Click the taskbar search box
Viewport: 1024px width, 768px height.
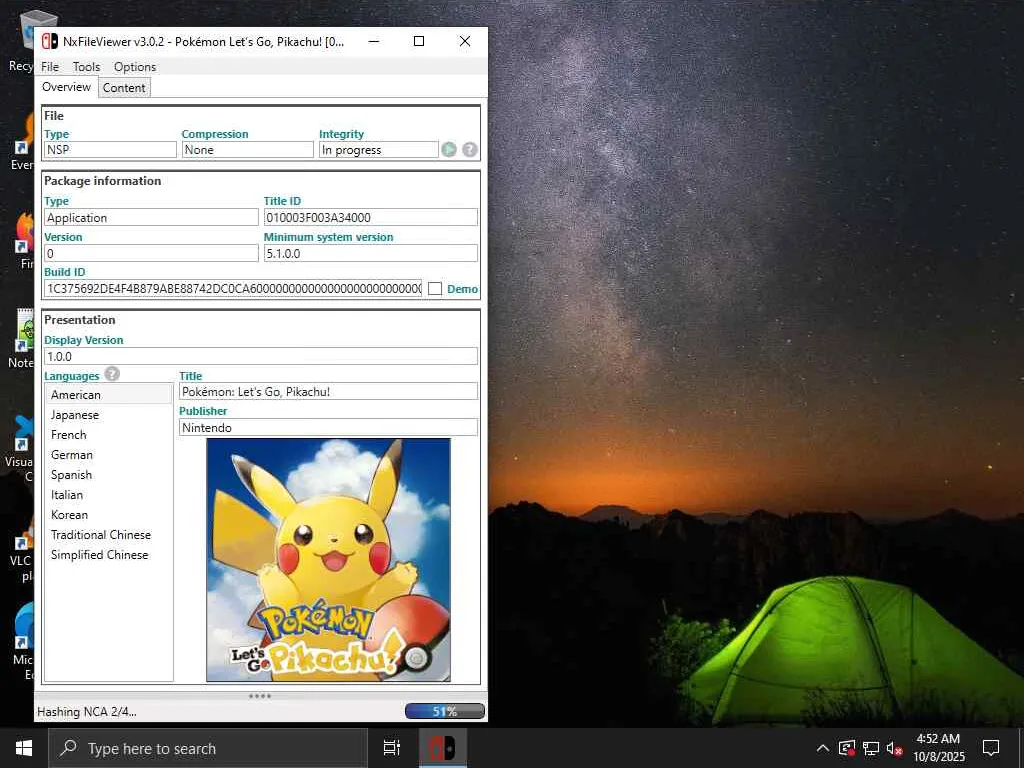pyautogui.click(x=208, y=748)
